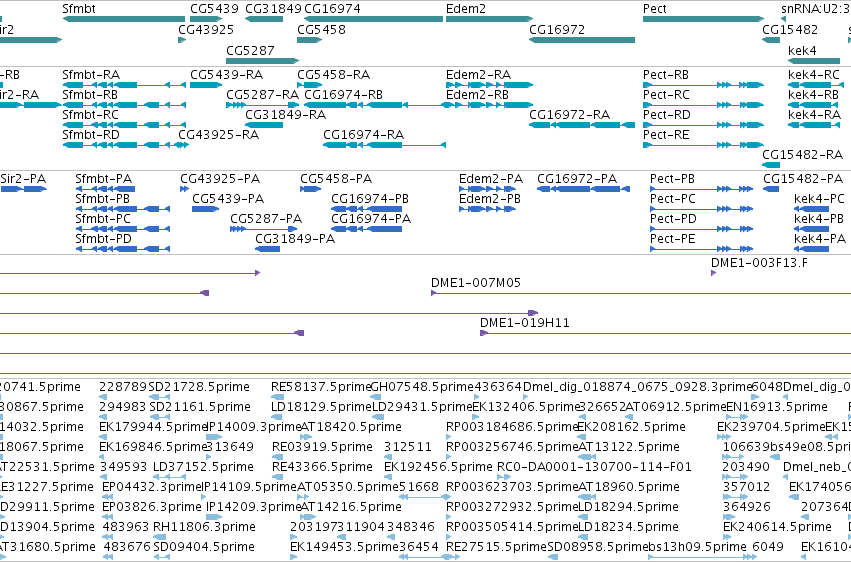Select the Pect-RC transcript label
Screen dimensions: 851x562
coord(666,94)
